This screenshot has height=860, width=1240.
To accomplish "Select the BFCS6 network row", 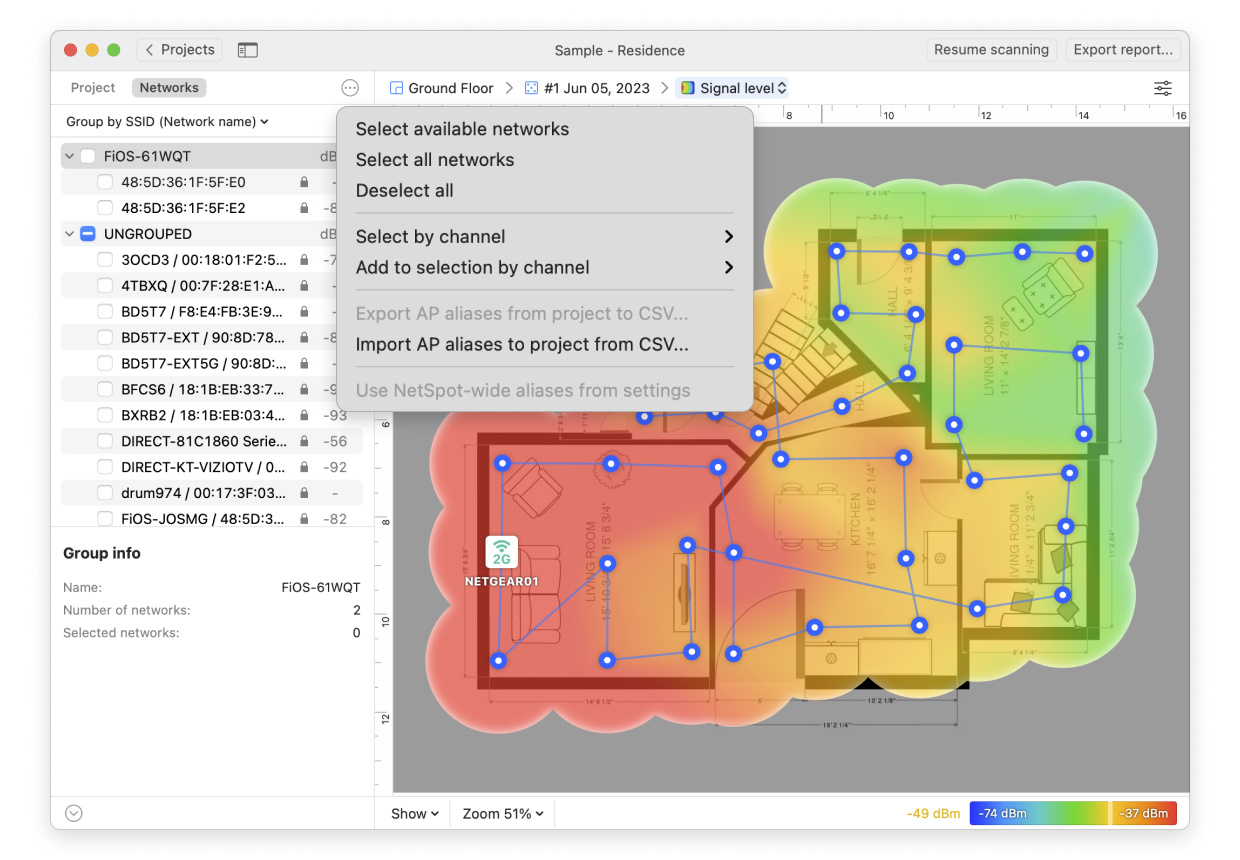I will (x=212, y=389).
